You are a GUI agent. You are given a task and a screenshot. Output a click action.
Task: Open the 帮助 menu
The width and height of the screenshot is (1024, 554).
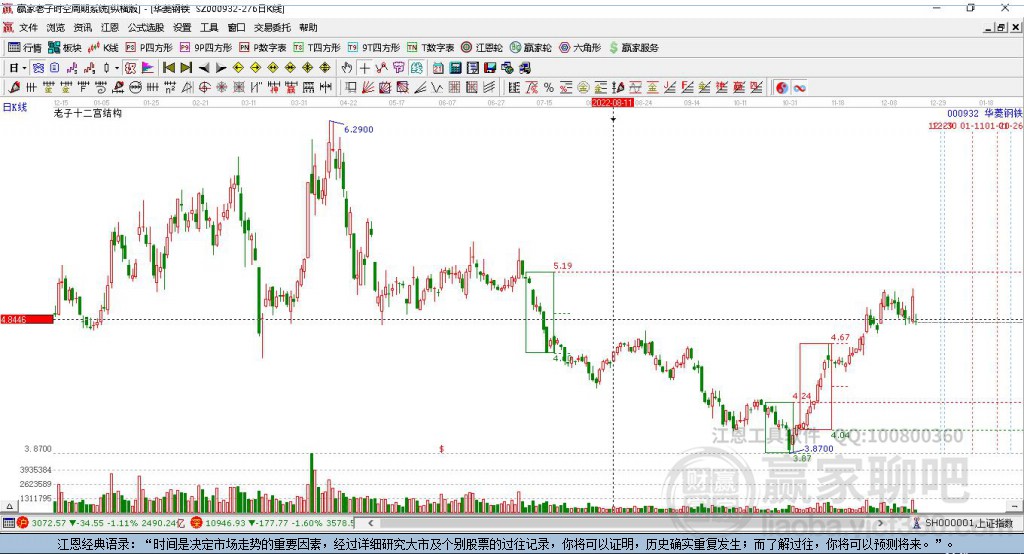pos(308,27)
